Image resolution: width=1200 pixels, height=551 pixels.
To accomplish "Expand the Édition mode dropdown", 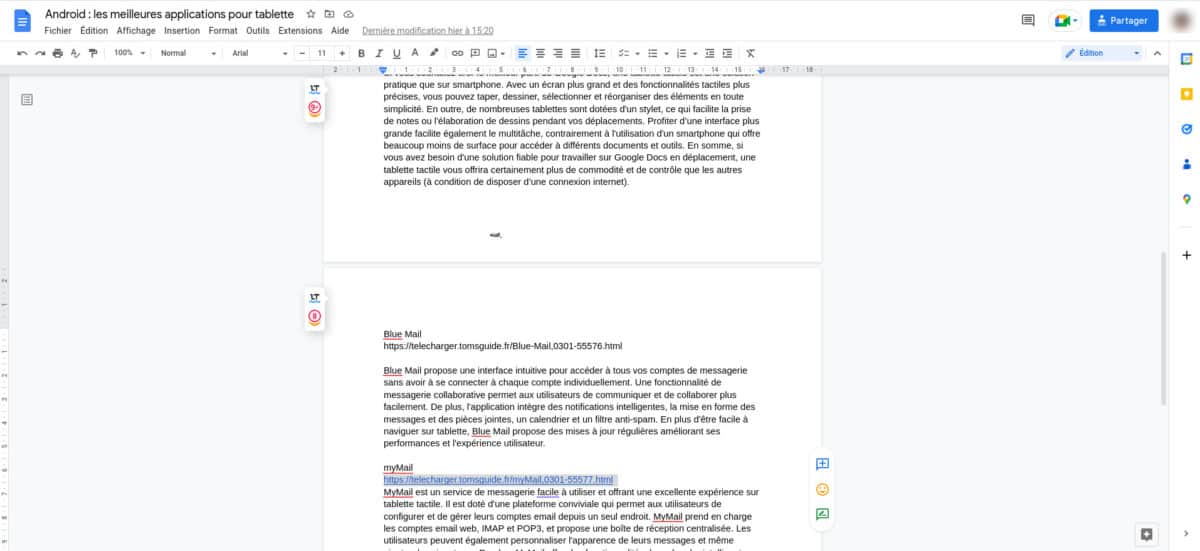I will [1103, 53].
